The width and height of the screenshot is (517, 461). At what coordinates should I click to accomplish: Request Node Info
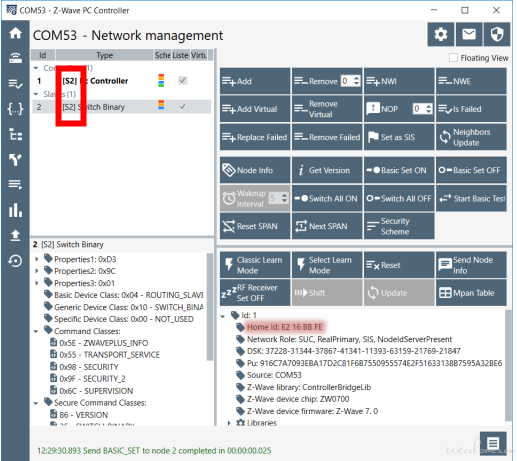tap(255, 170)
